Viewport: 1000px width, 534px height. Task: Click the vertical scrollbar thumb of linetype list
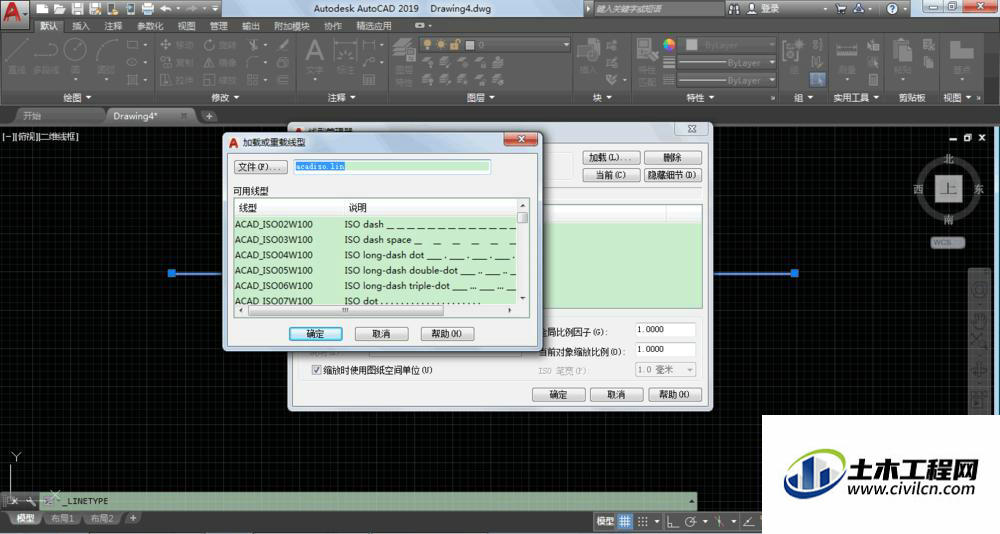tap(522, 218)
